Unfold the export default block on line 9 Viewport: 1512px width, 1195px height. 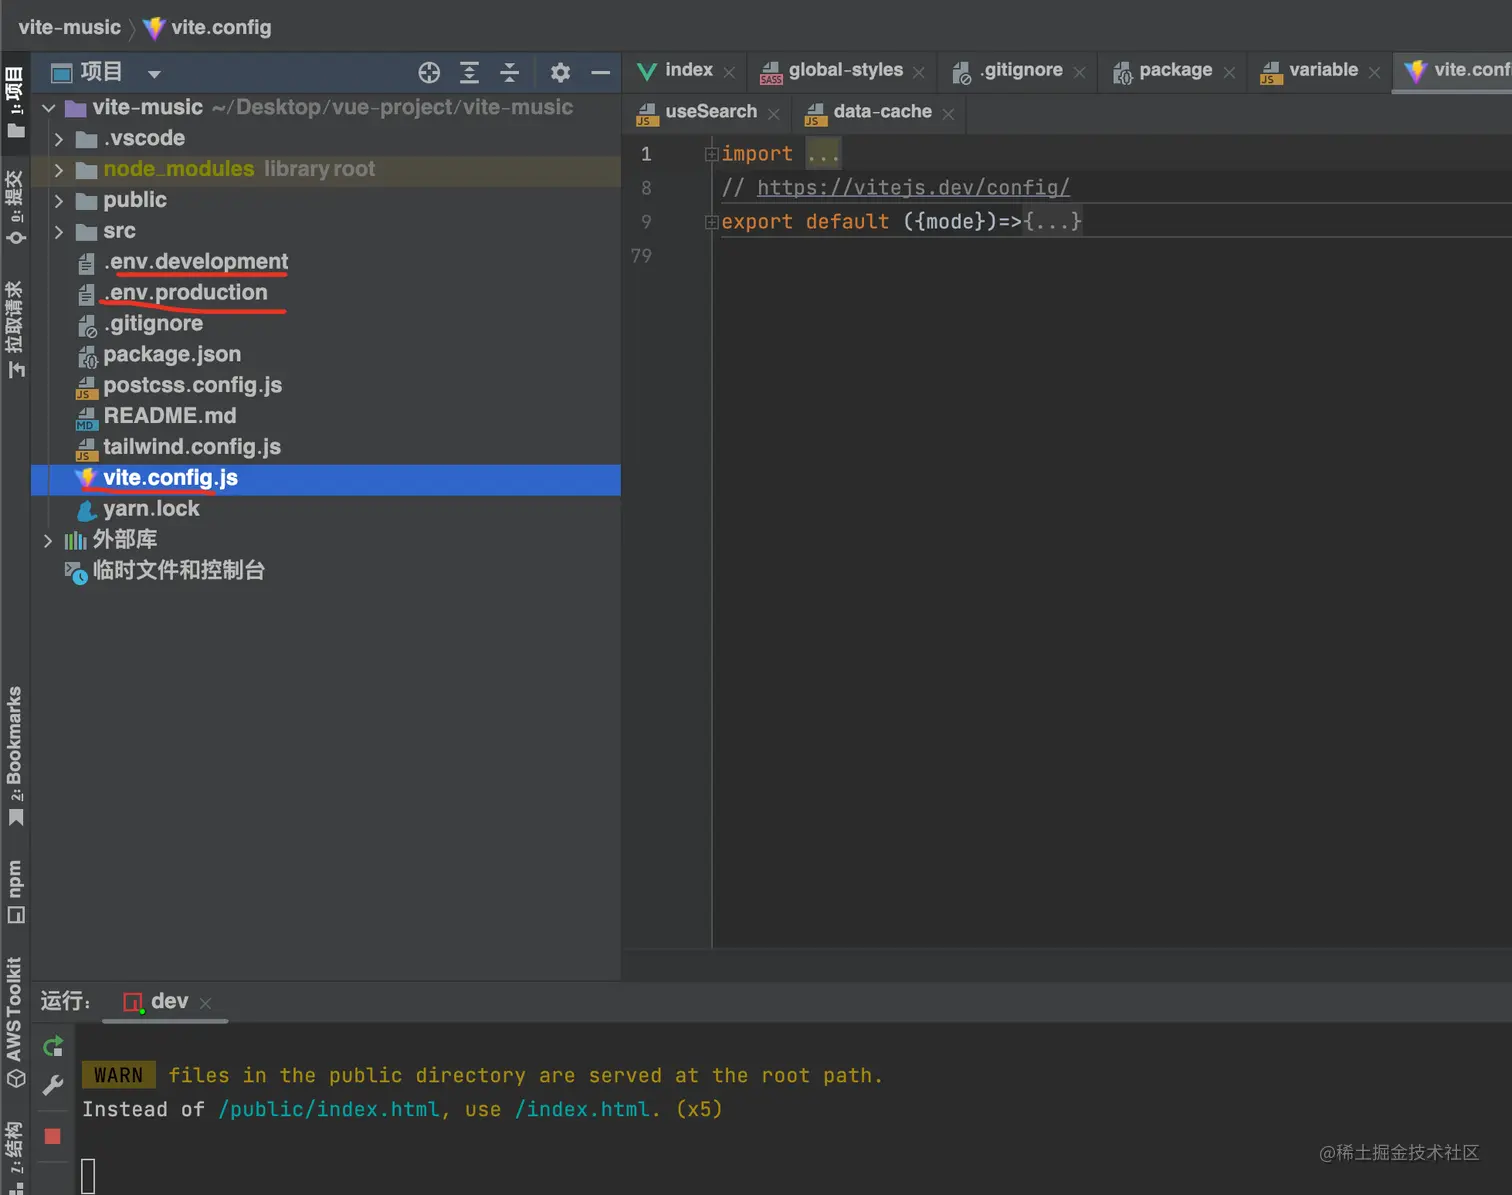click(711, 222)
